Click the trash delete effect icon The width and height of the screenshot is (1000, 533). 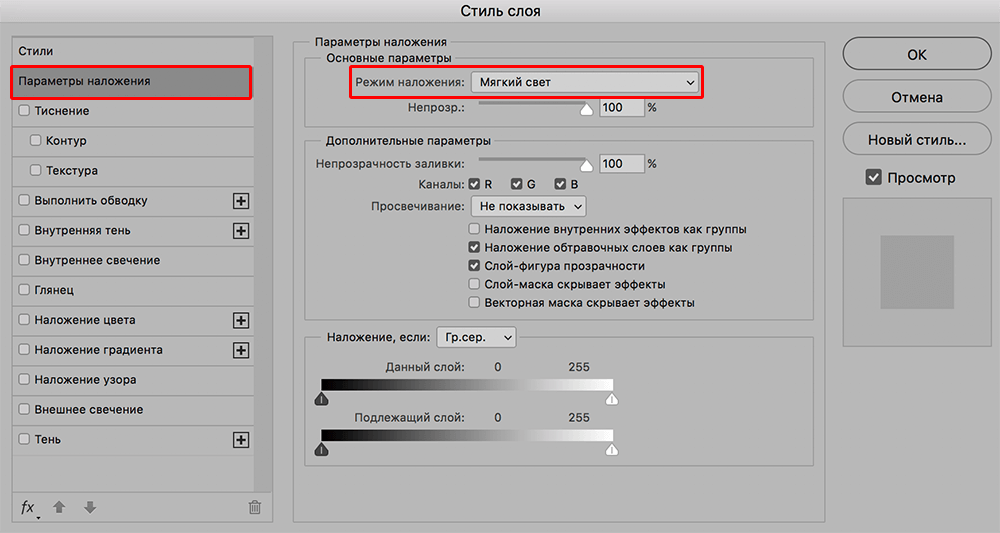point(254,507)
